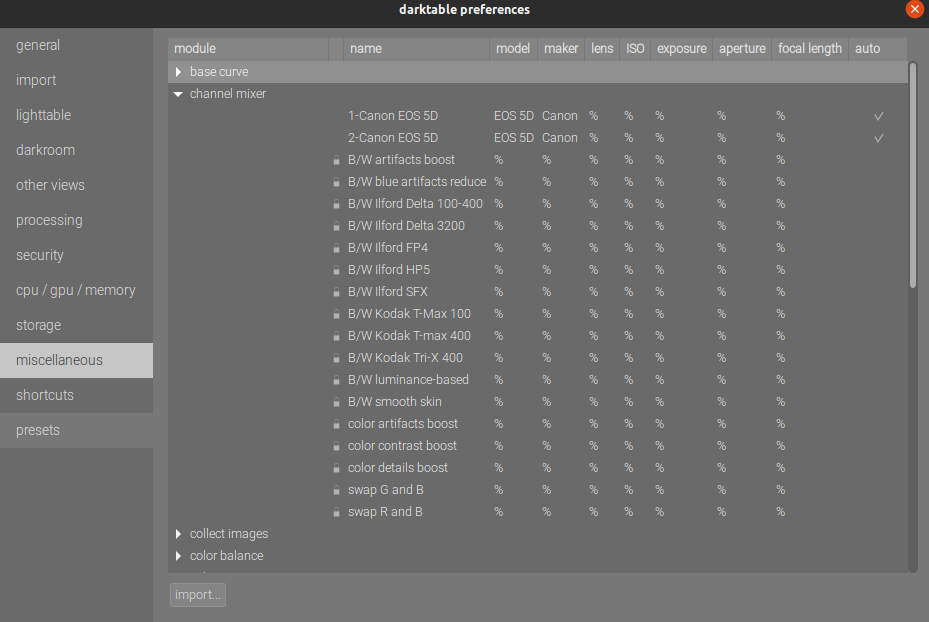Click the focal length column header
The height and width of the screenshot is (622, 929).
click(x=810, y=49)
